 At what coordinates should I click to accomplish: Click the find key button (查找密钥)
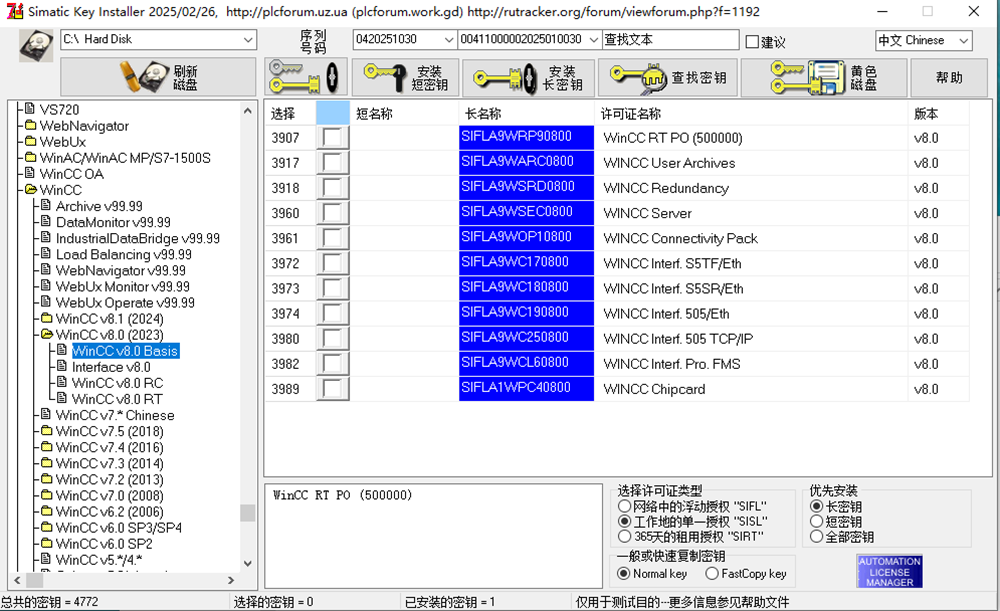coord(670,77)
